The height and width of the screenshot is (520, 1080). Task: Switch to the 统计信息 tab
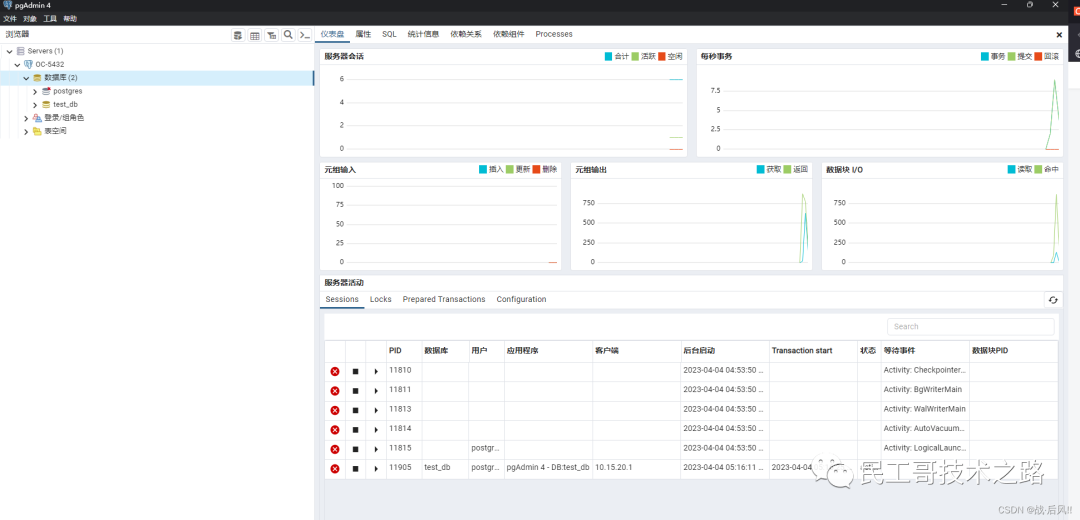(423, 34)
